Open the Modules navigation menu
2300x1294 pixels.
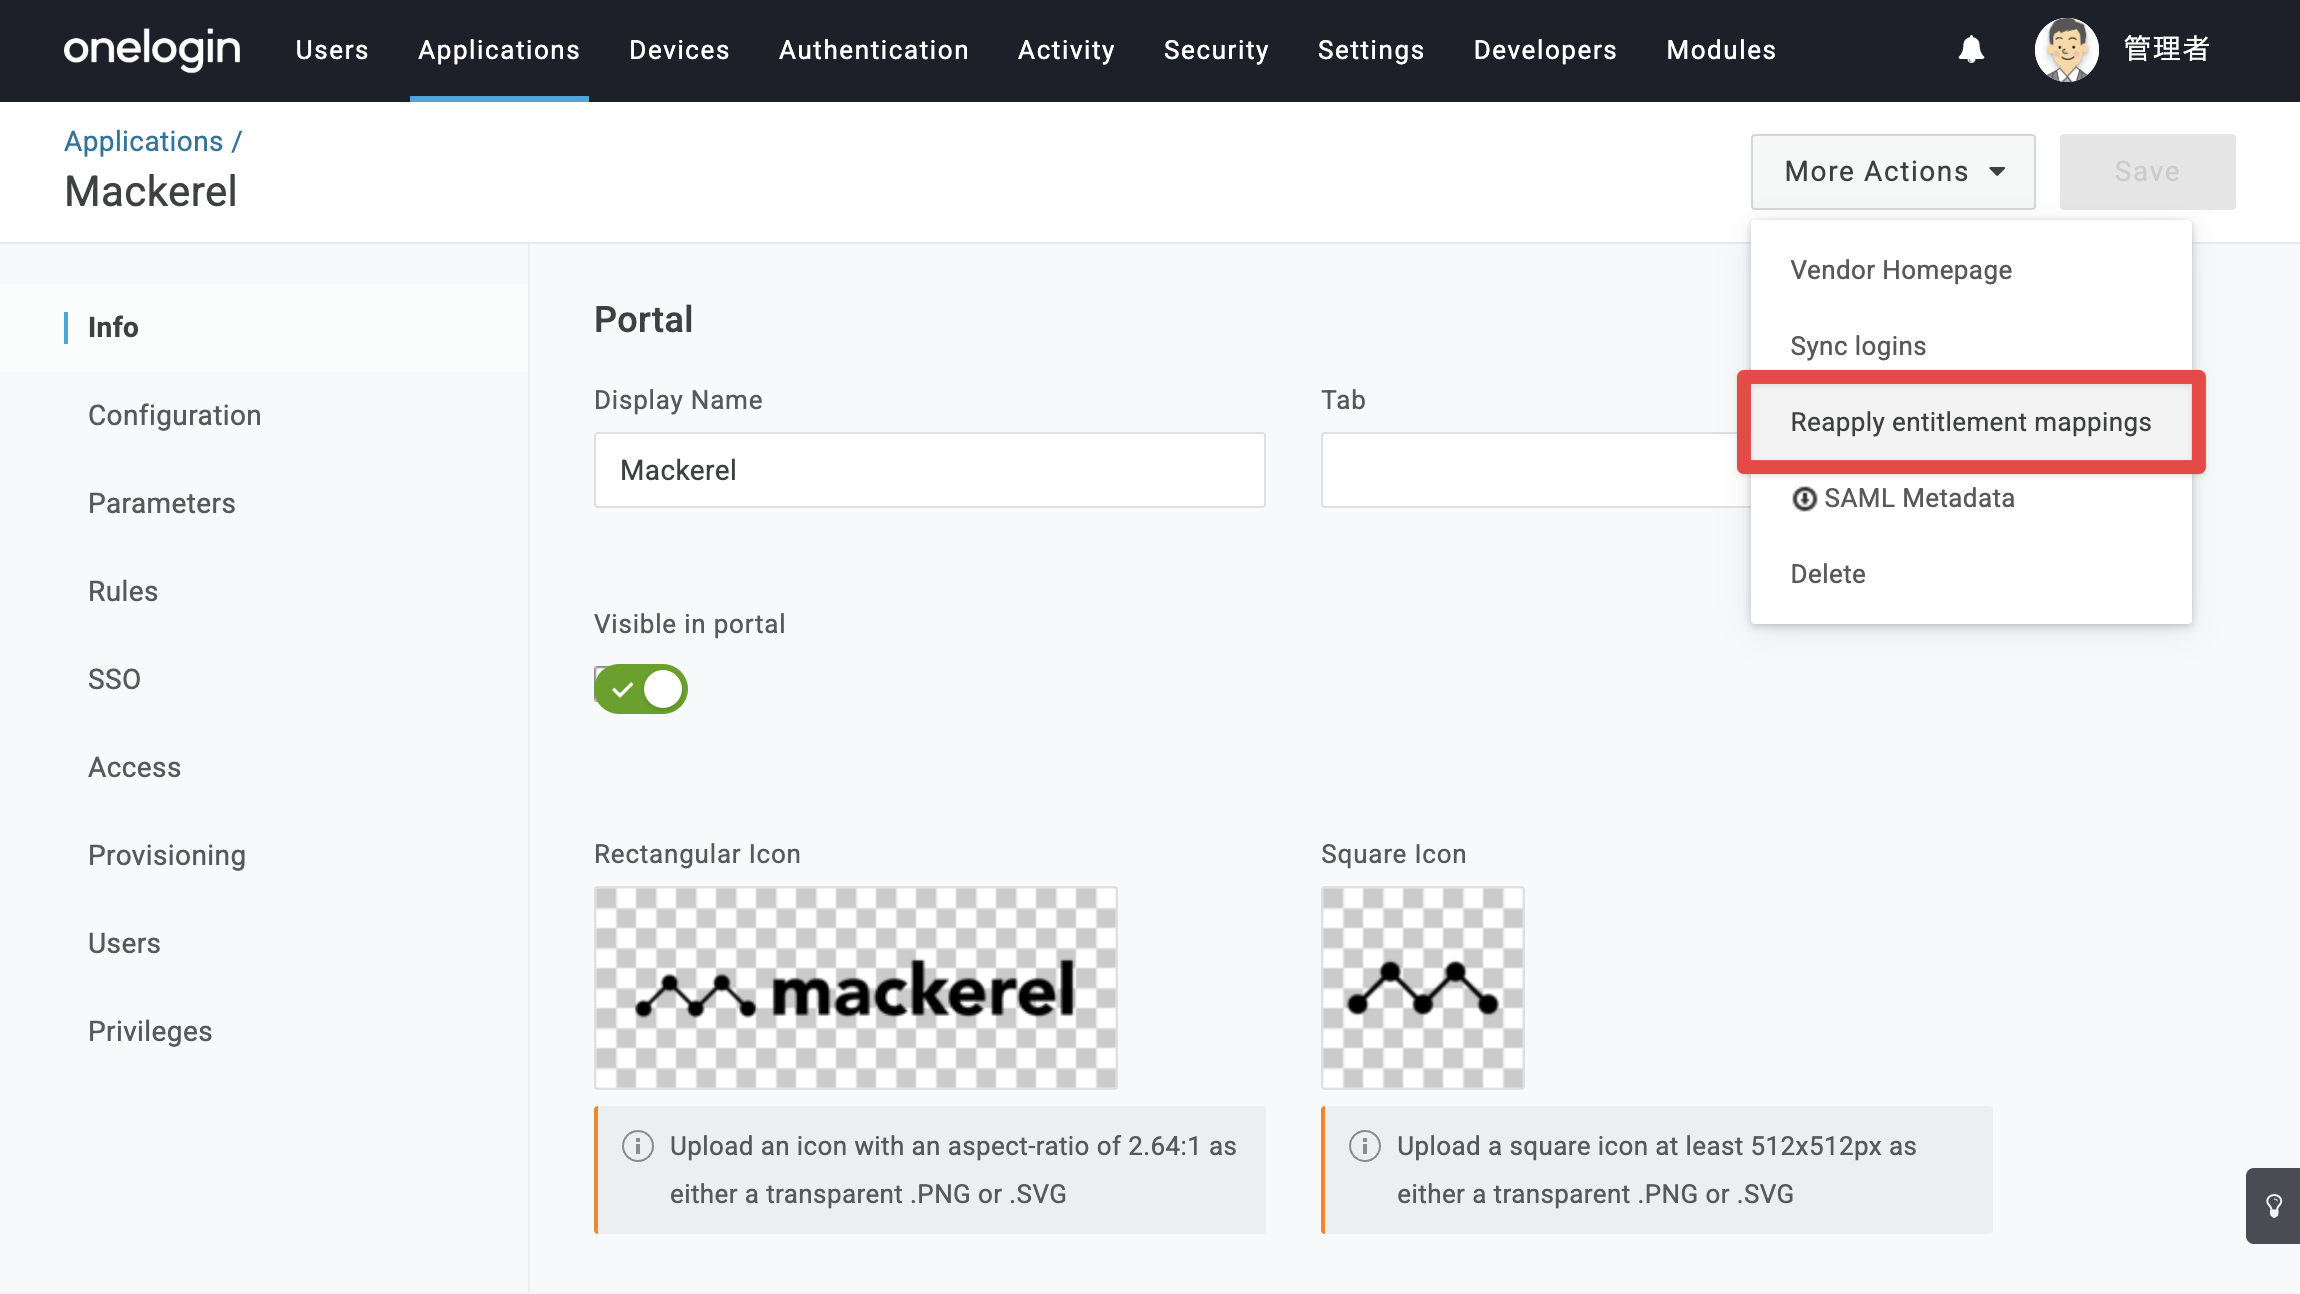click(1721, 50)
